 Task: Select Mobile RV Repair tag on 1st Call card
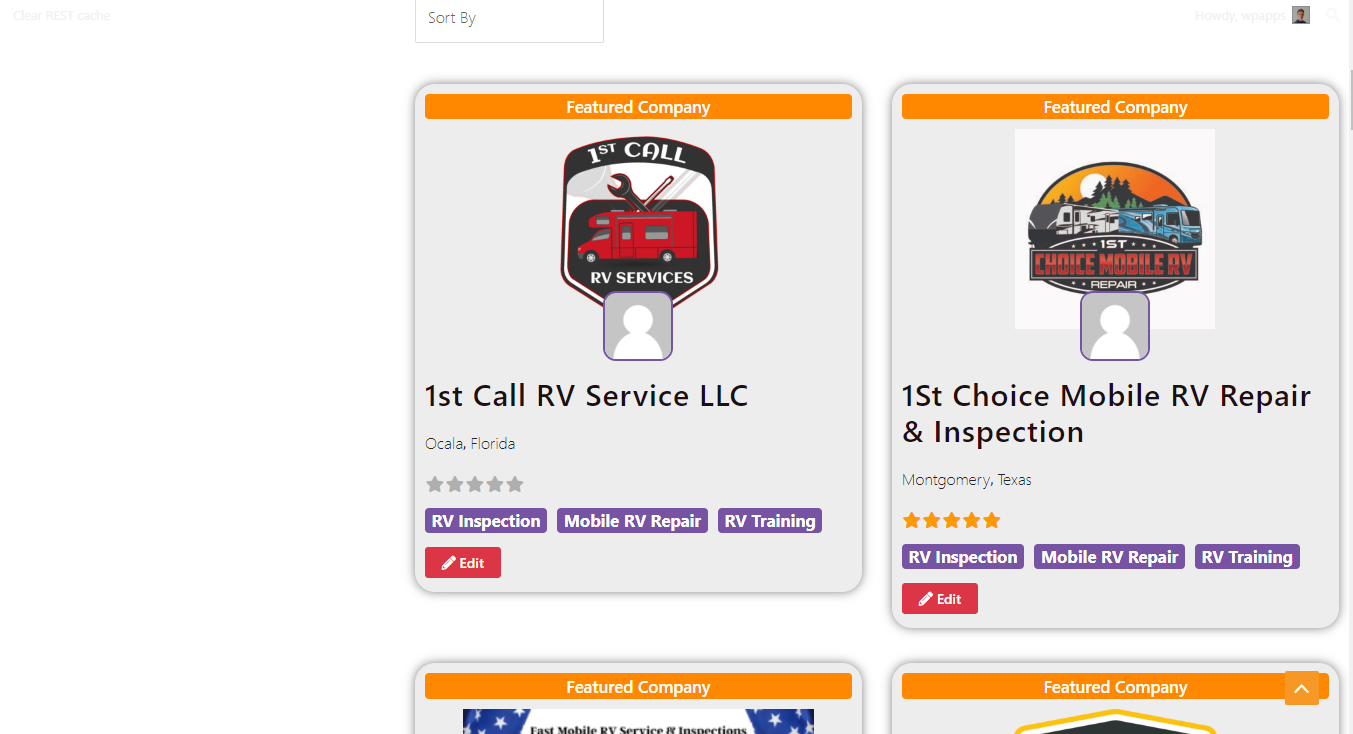[632, 521]
